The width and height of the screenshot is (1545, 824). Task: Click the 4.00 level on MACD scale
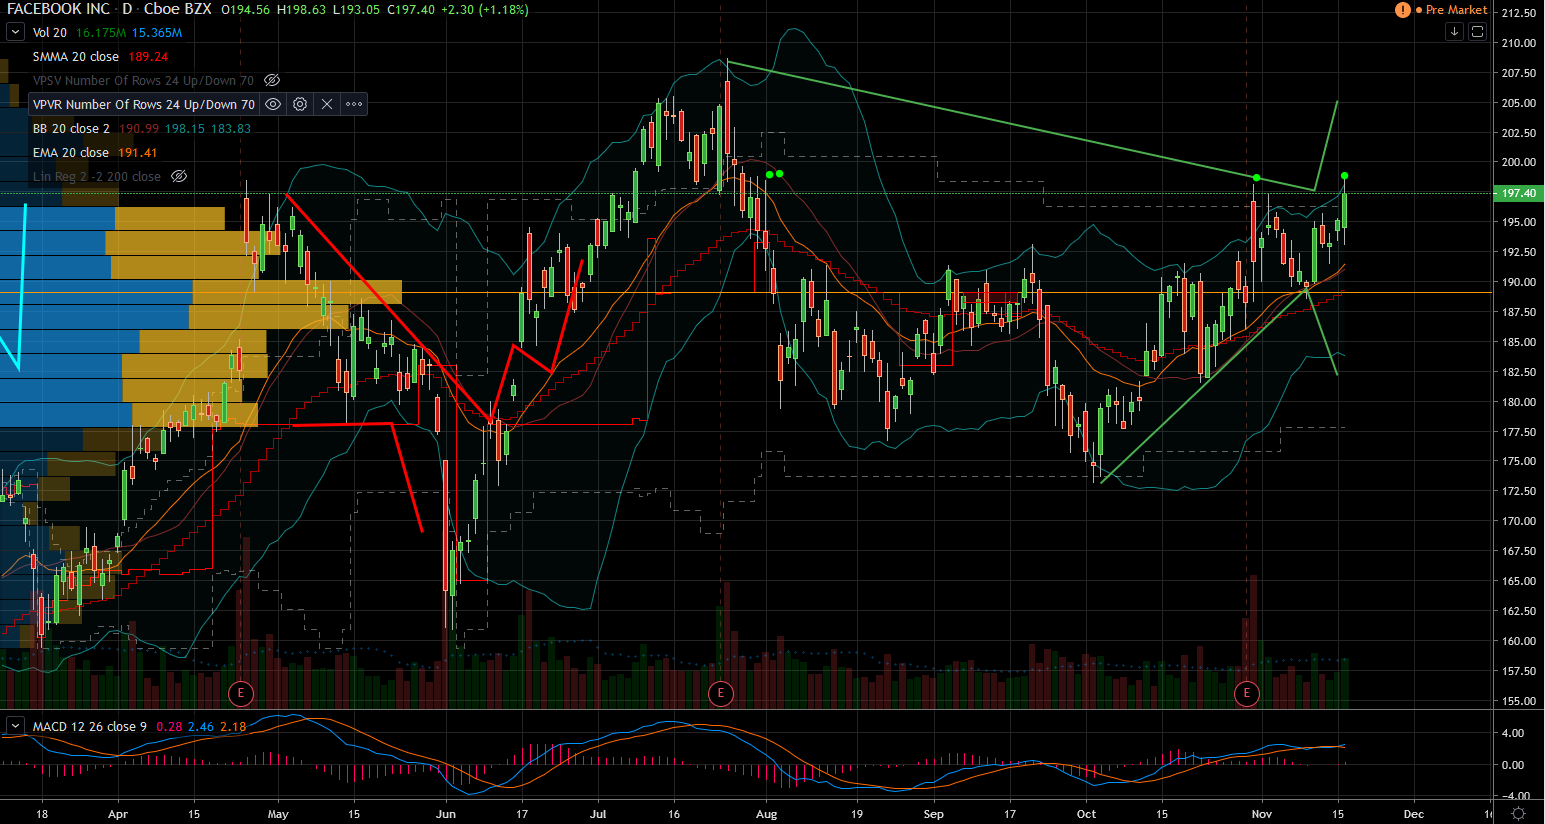(x=1512, y=733)
